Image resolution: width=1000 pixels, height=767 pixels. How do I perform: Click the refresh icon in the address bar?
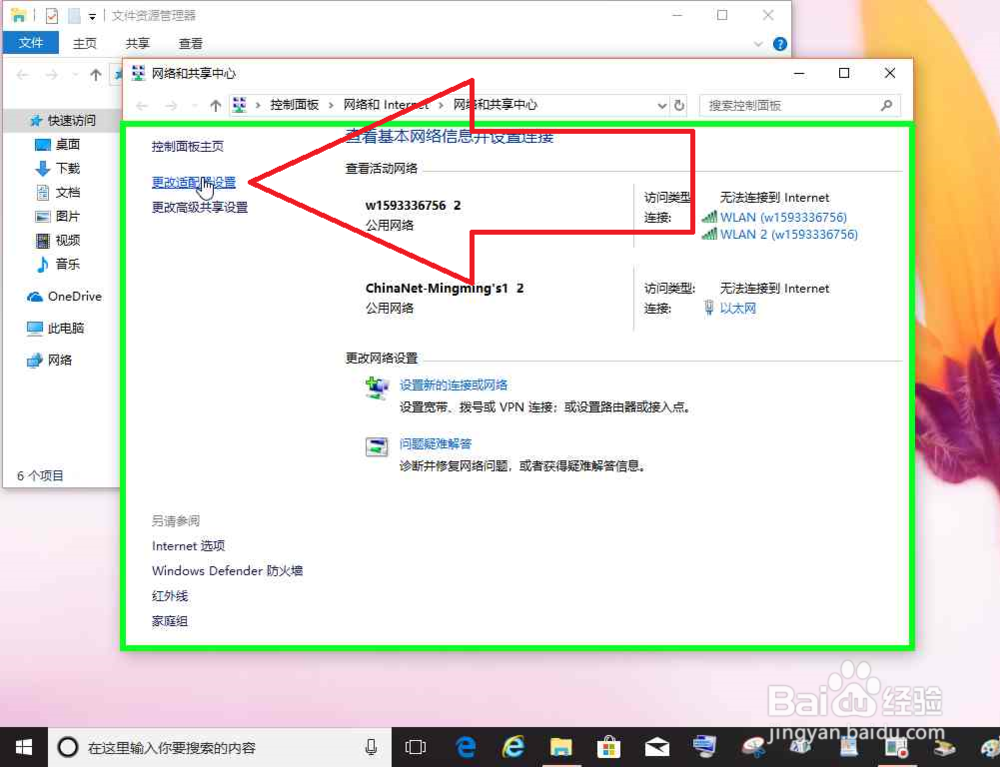click(680, 104)
